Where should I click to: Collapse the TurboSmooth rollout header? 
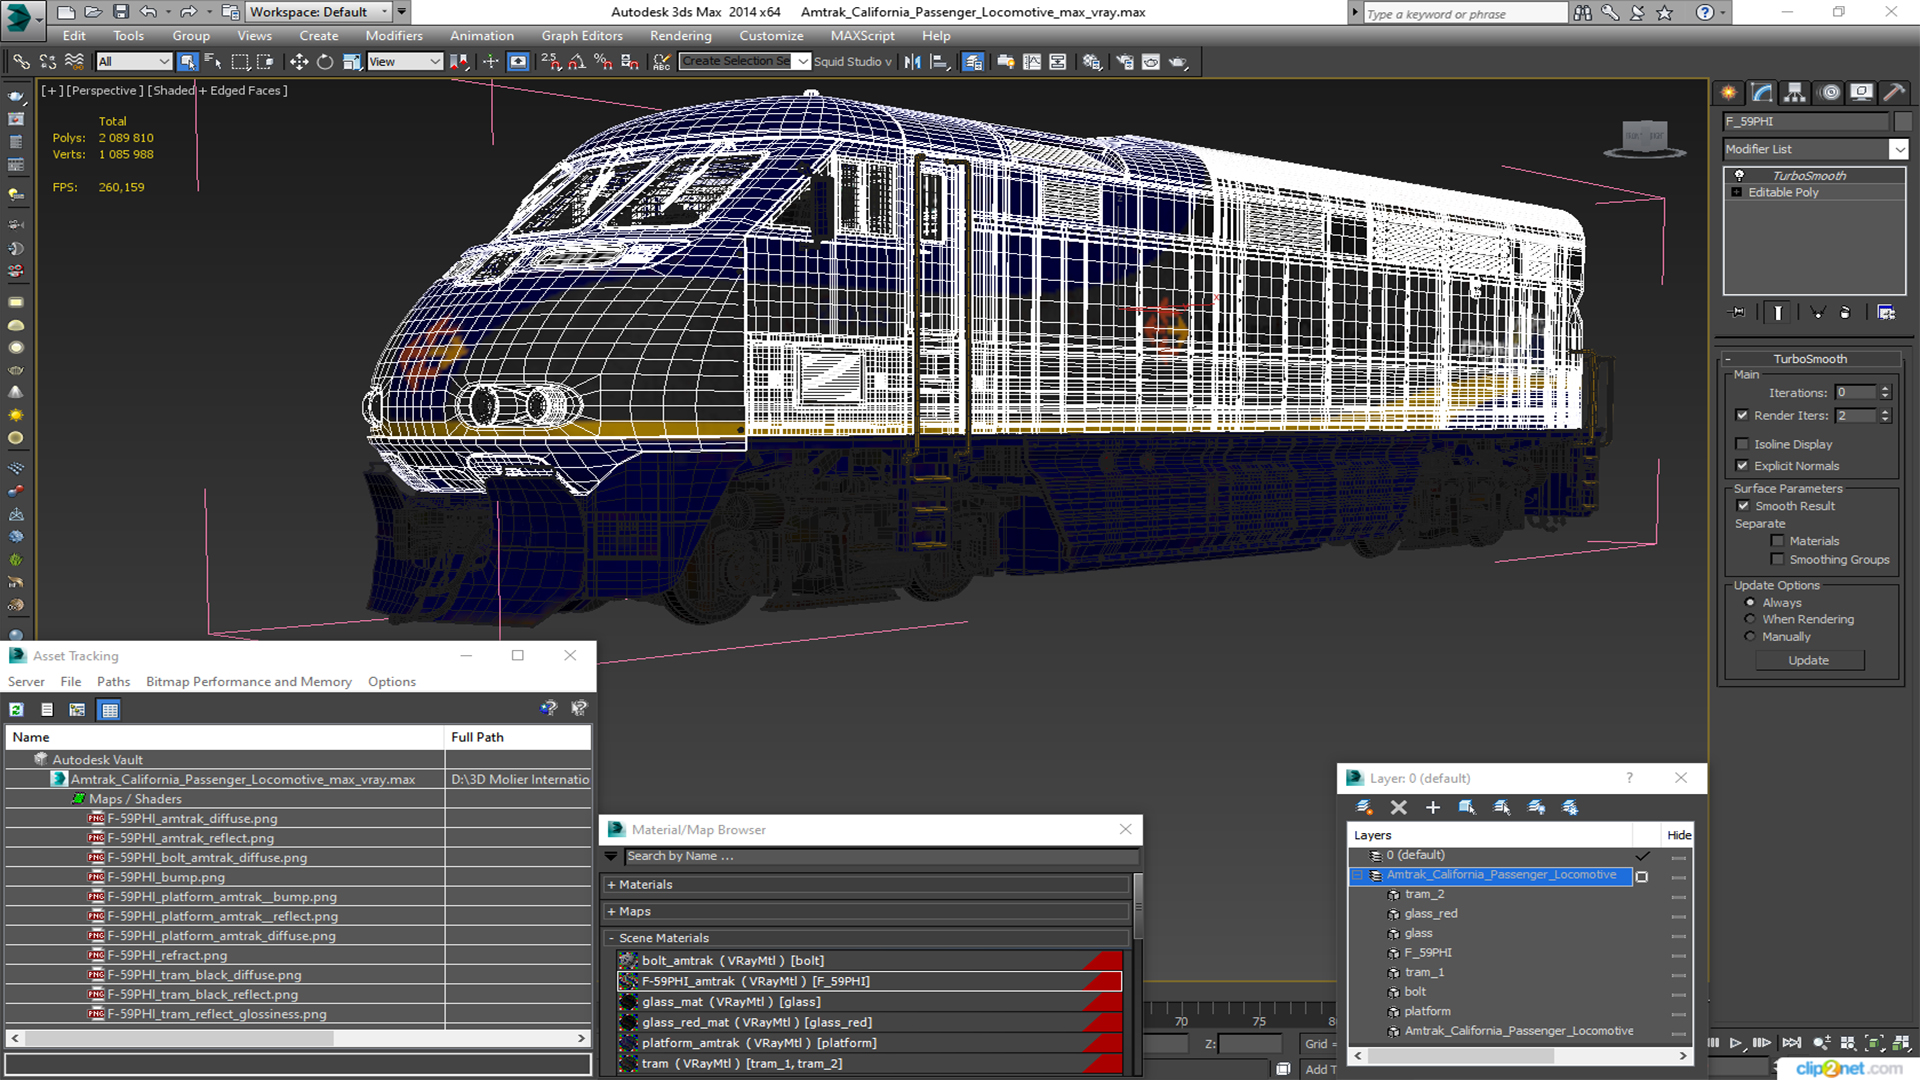[x=1810, y=359]
